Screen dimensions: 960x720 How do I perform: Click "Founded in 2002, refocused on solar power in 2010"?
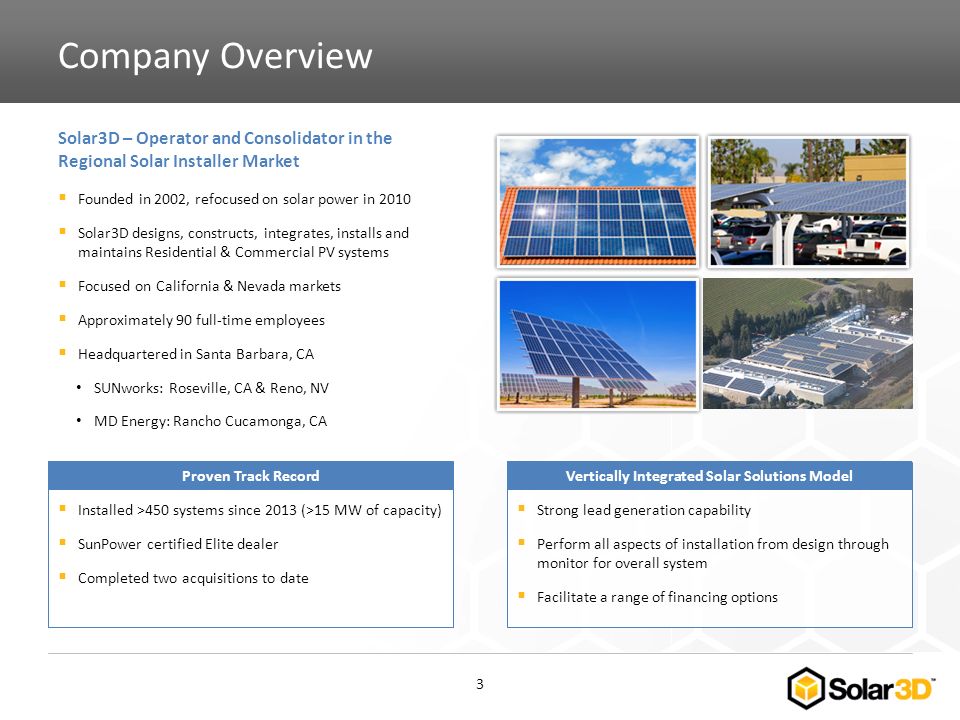244,199
